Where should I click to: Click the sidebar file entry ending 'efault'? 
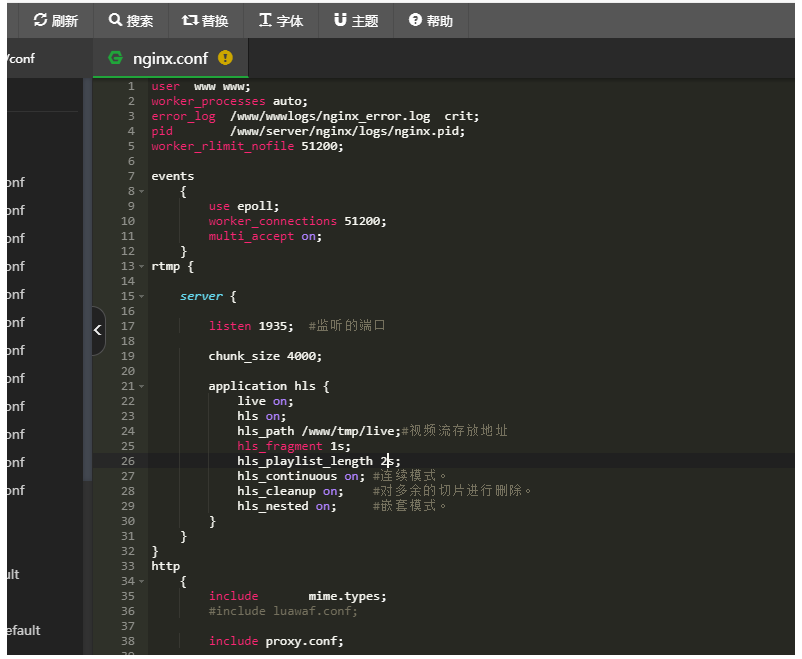[24, 630]
